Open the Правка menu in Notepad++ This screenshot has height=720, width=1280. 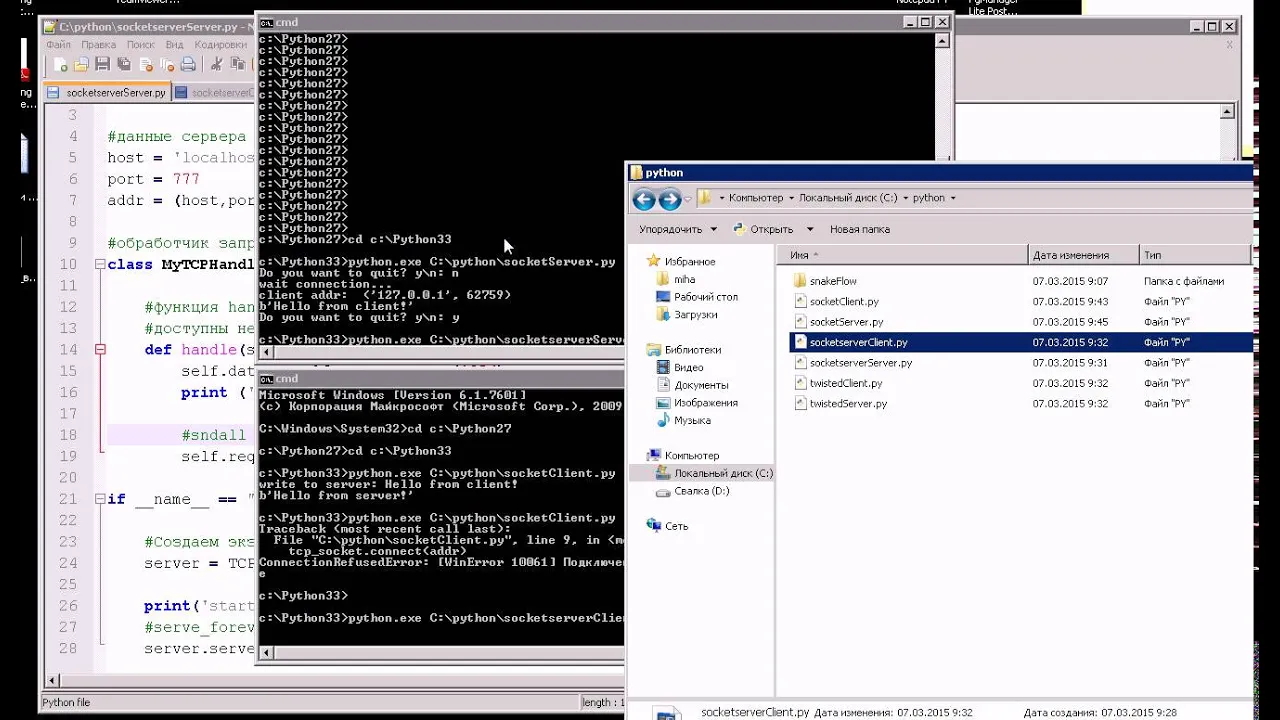tap(98, 45)
